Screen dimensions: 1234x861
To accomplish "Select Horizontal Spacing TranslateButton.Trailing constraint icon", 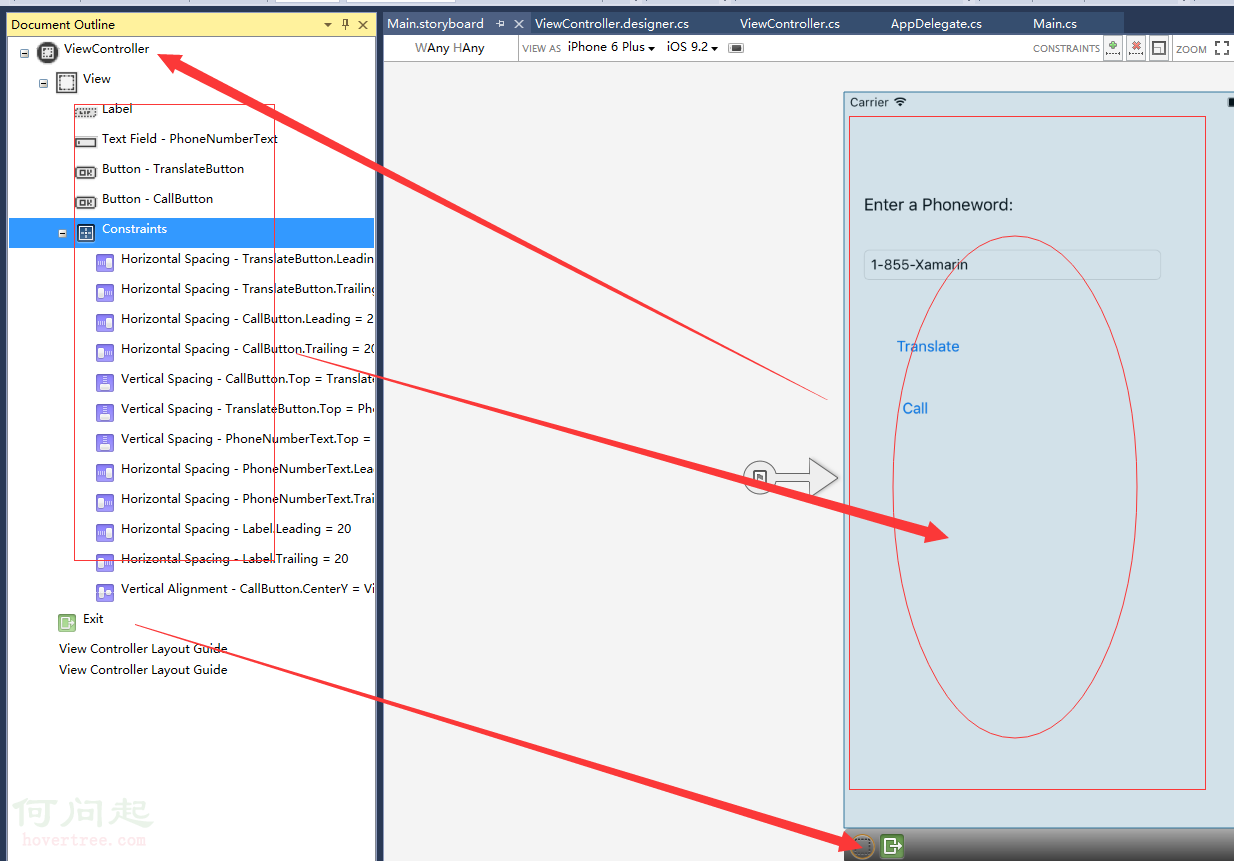I will coord(105,292).
